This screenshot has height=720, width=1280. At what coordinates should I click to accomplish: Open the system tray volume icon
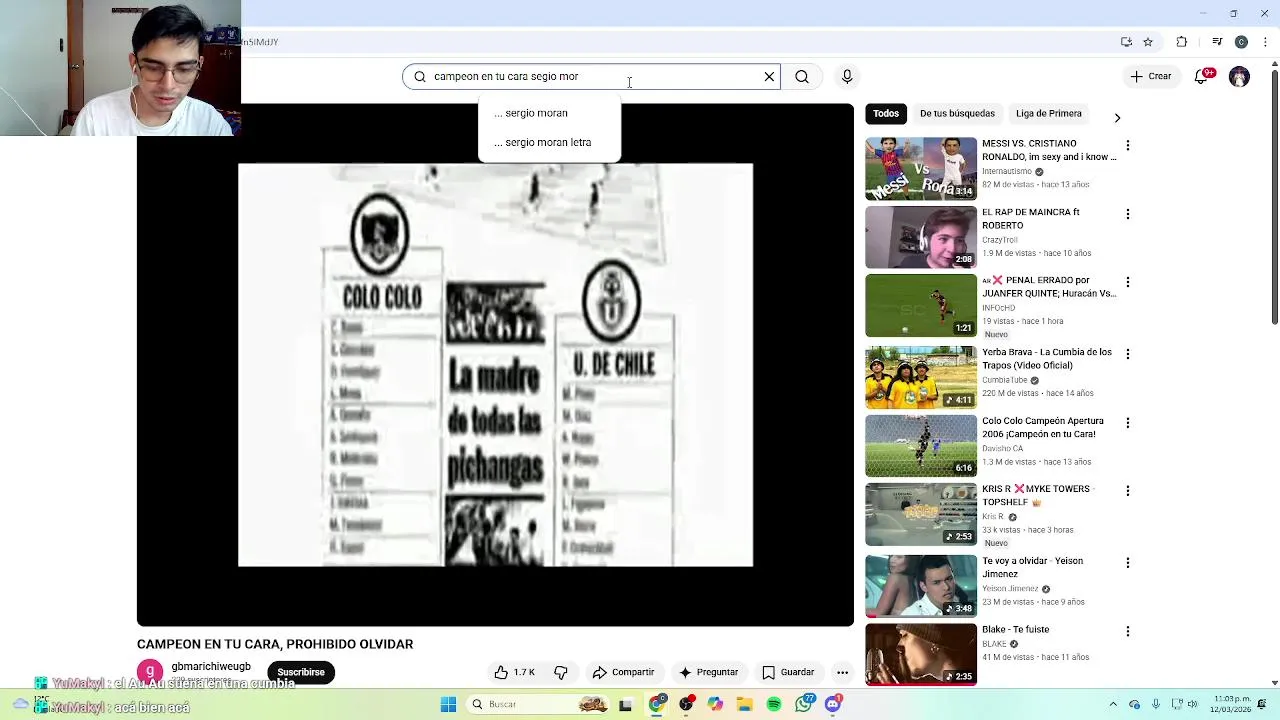1192,704
